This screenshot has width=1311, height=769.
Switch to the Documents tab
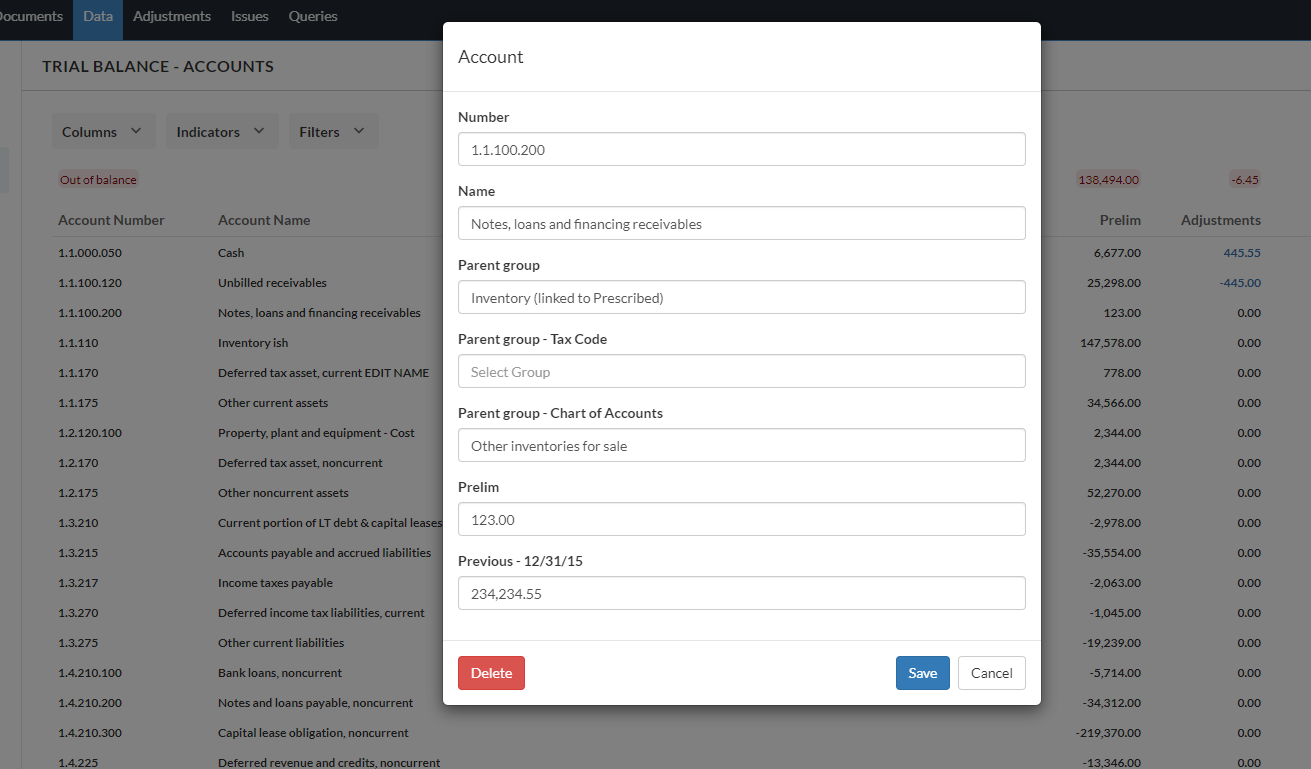[x=31, y=16]
